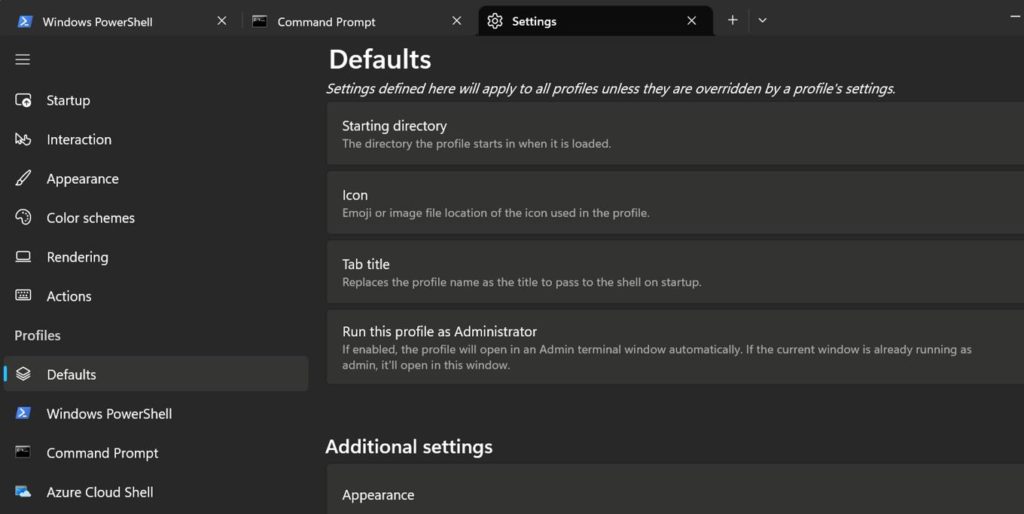Select the Azure Cloud Shell profile icon

click(x=23, y=492)
